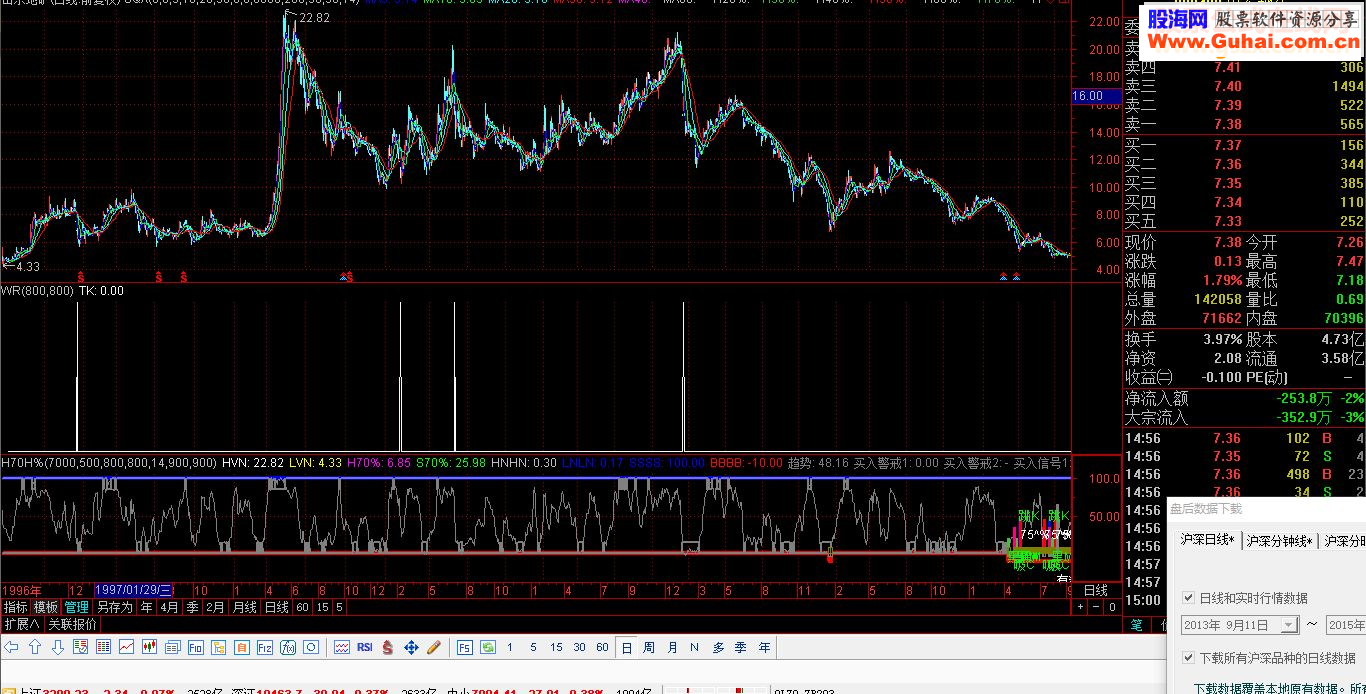
Task: Select the 年 yearly period in toolbar
Action: tap(764, 647)
